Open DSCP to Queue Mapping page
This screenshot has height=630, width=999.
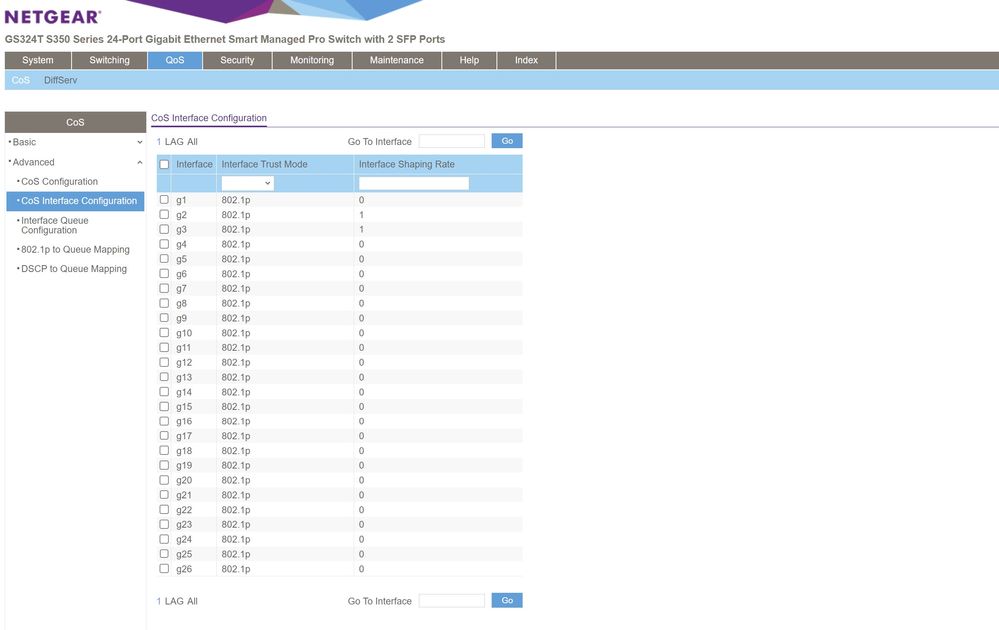tap(74, 269)
